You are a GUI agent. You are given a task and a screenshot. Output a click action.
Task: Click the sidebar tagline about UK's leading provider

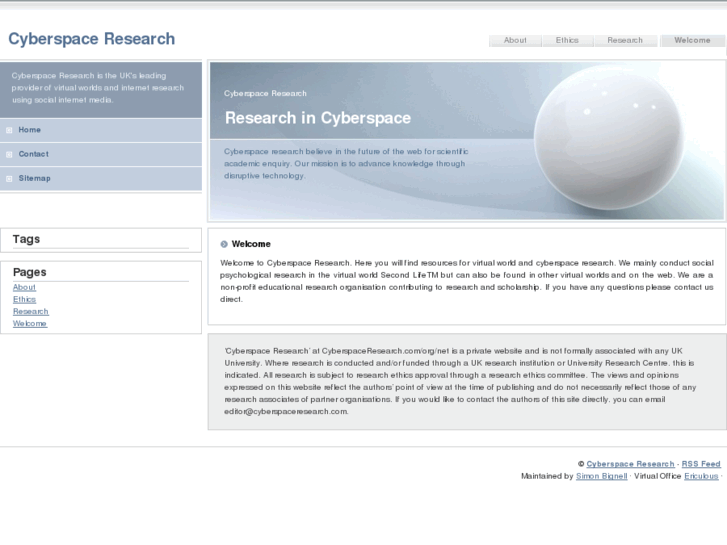pos(98,88)
